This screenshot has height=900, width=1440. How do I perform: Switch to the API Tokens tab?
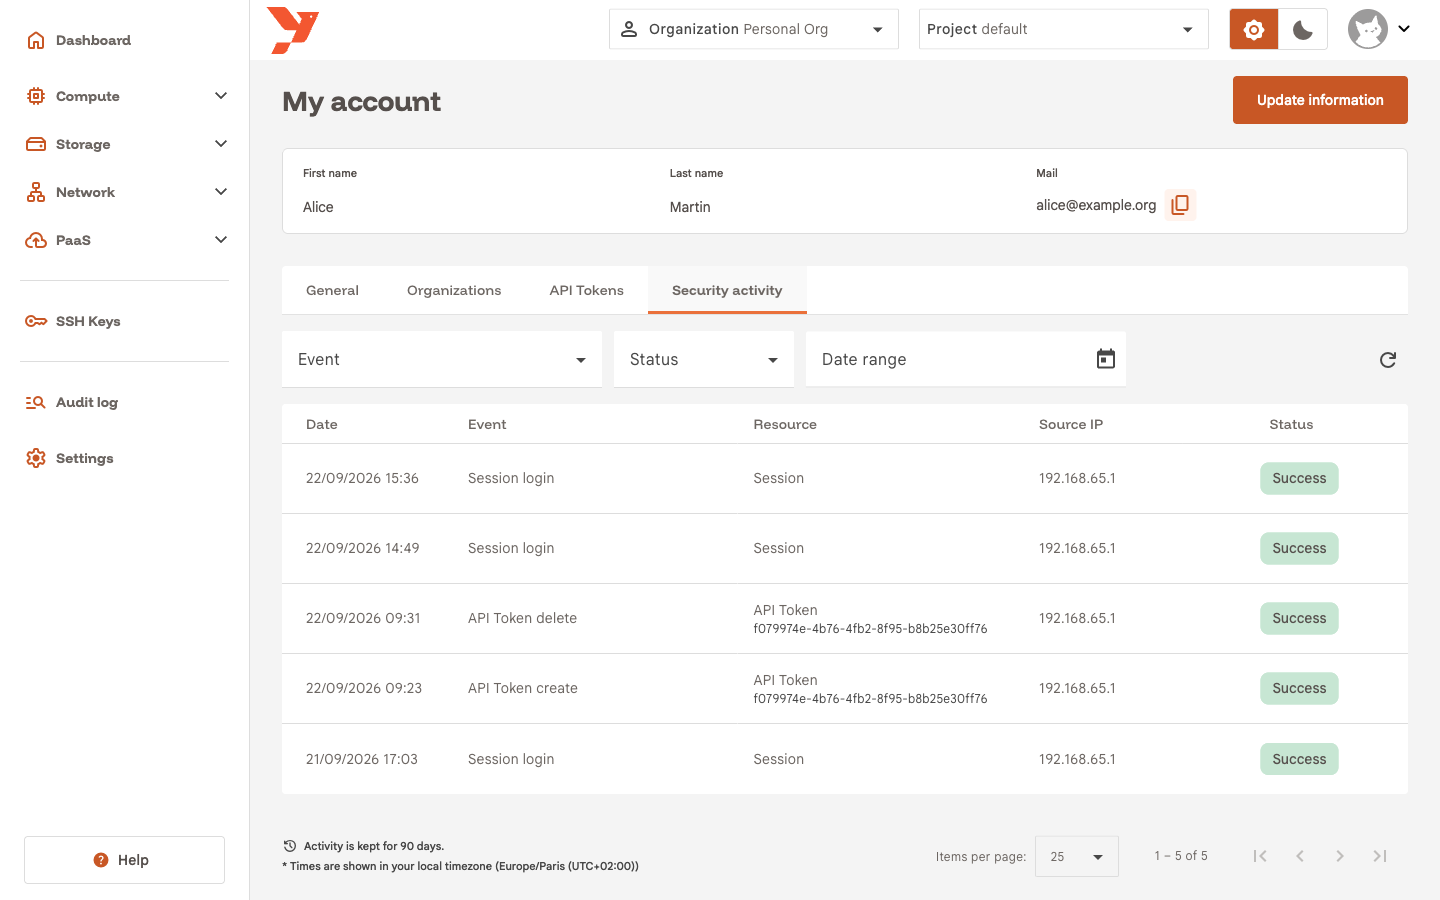[x=586, y=290]
